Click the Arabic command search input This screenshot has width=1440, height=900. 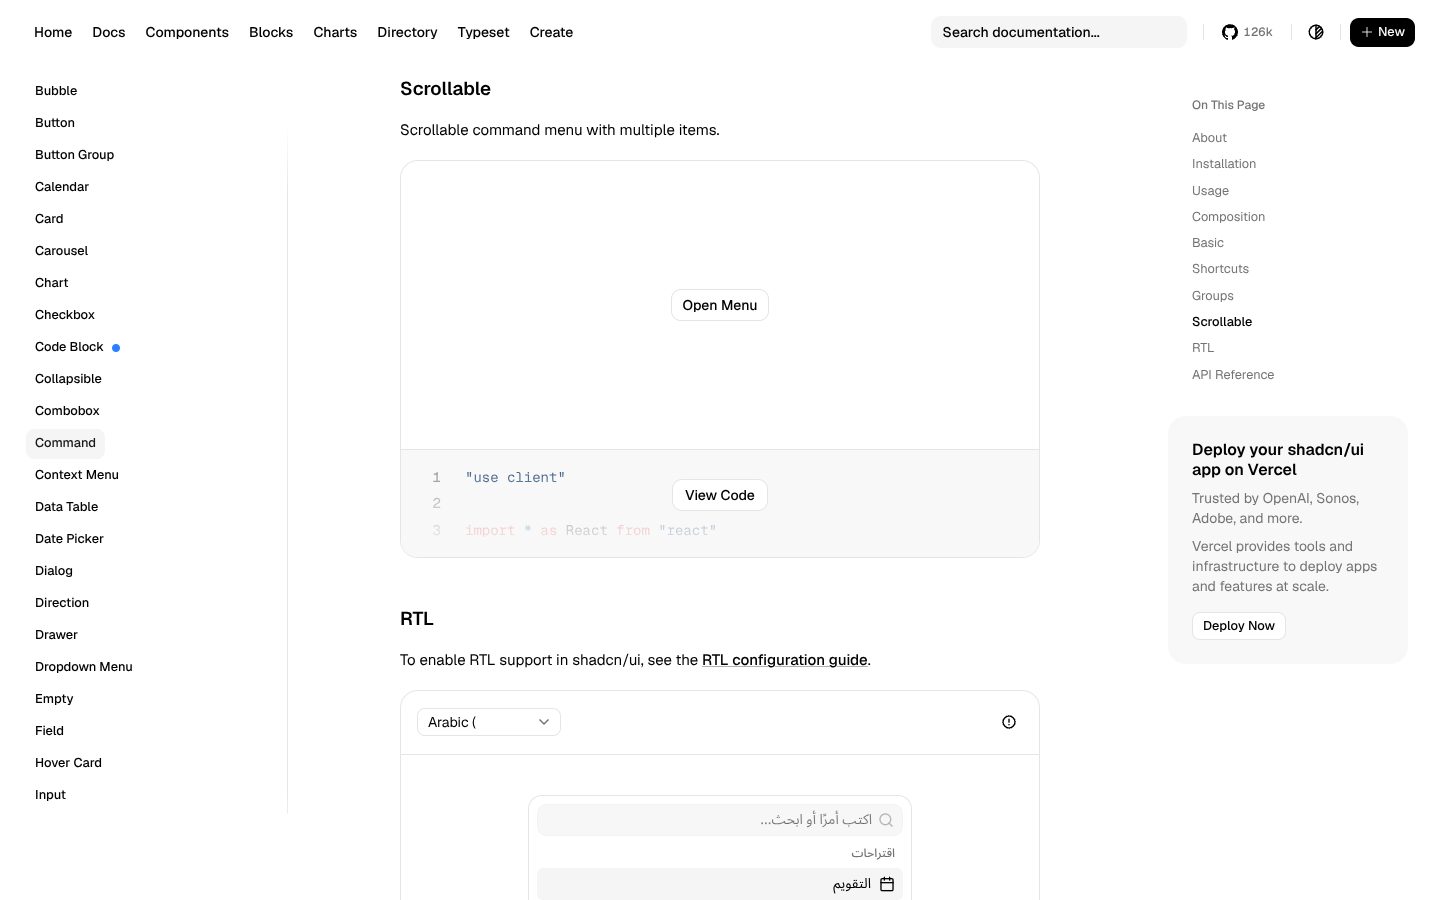(720, 820)
